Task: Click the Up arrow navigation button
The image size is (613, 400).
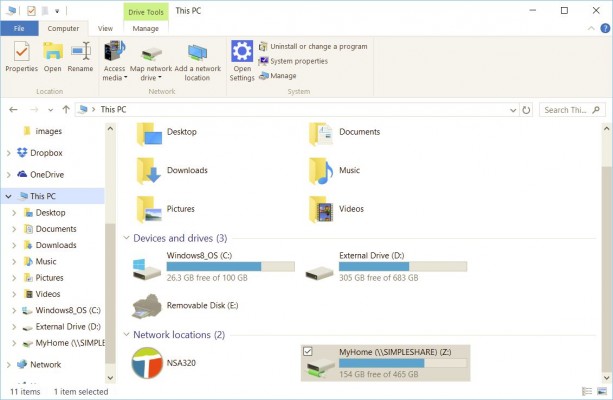Action: coord(66,110)
